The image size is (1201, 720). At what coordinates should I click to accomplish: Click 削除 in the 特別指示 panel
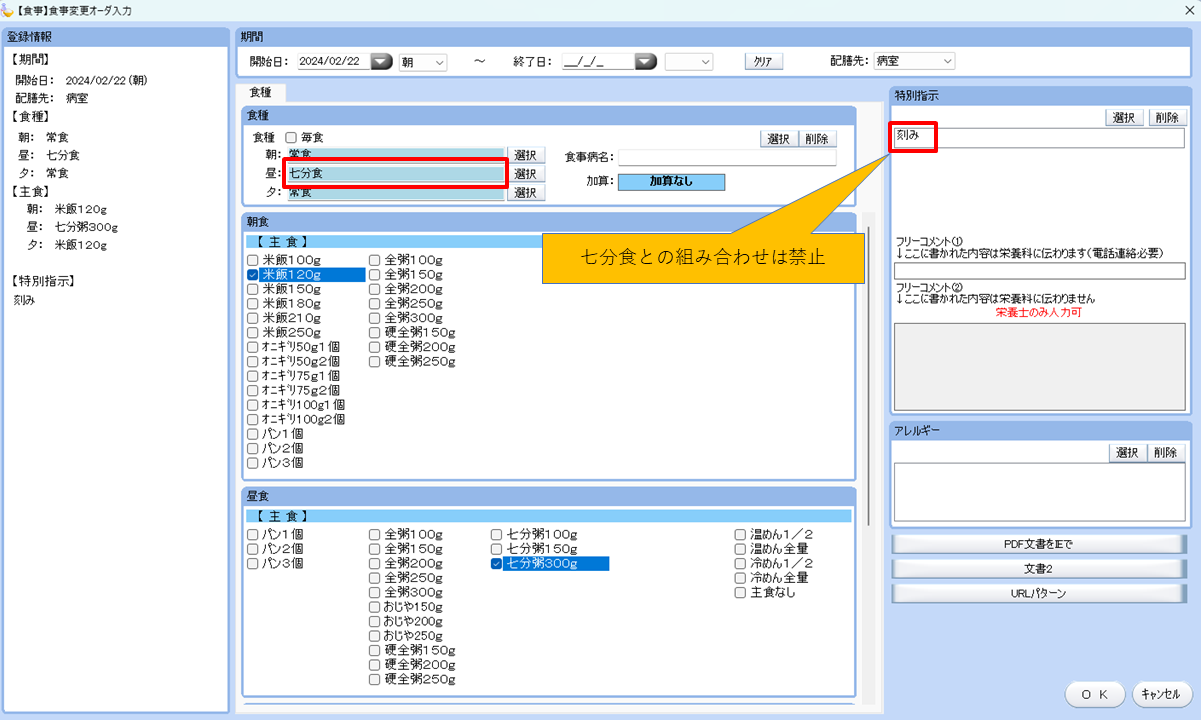tap(1166, 117)
